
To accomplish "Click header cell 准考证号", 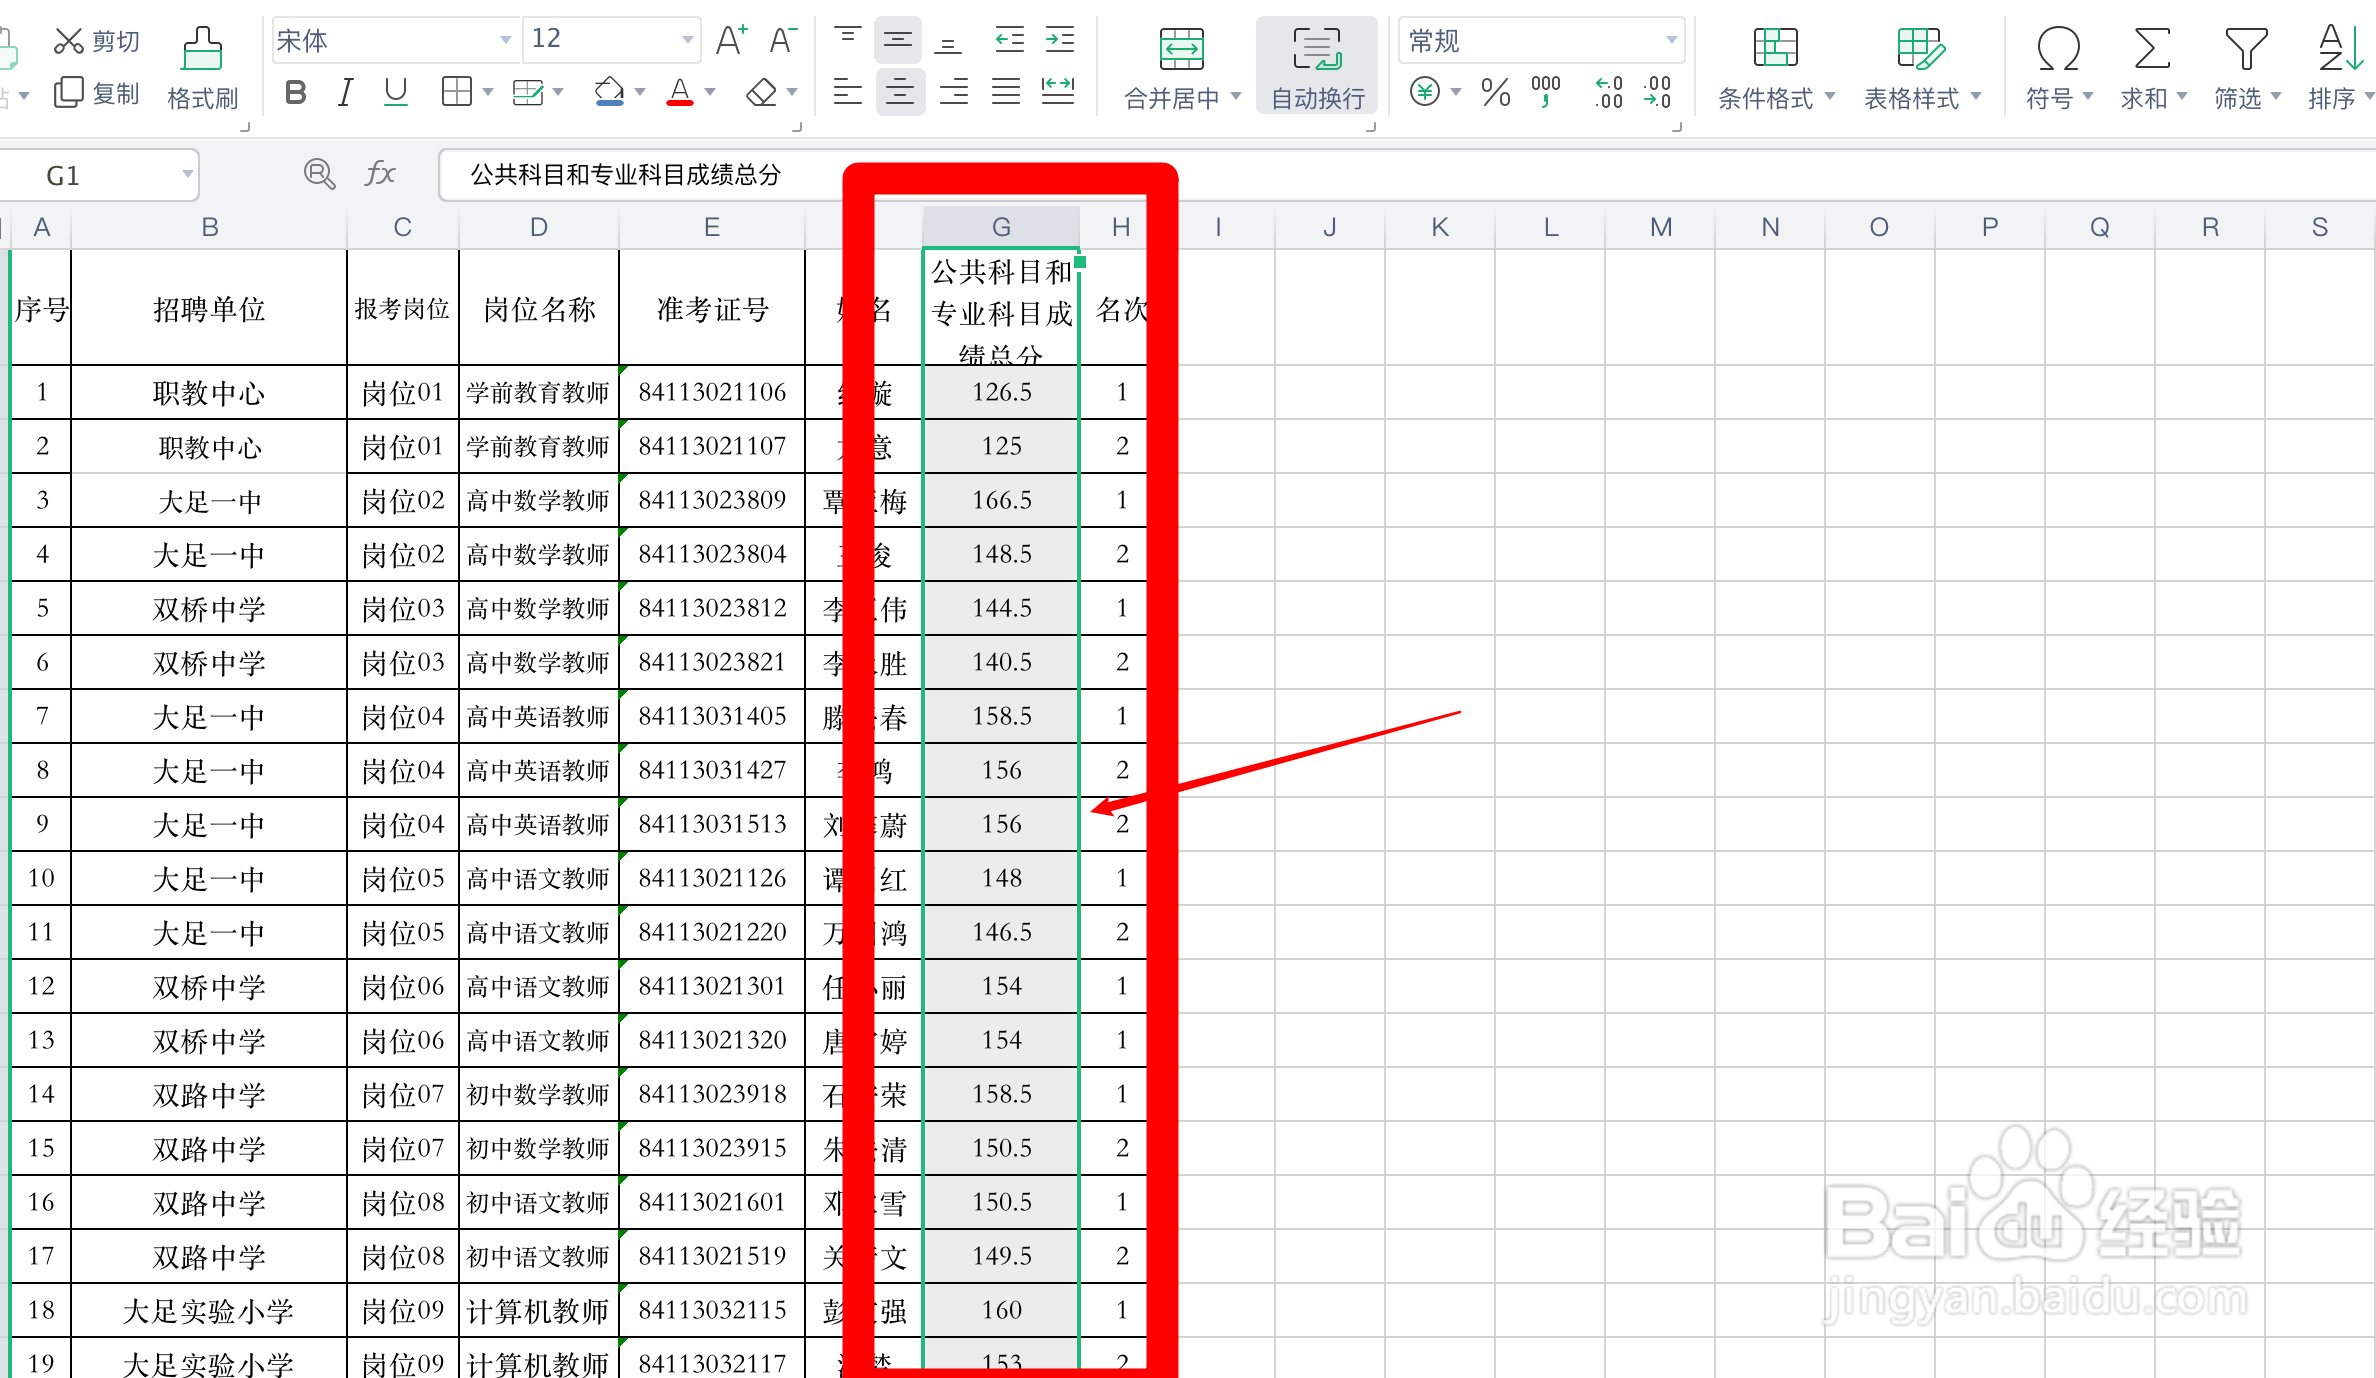I will point(712,308).
